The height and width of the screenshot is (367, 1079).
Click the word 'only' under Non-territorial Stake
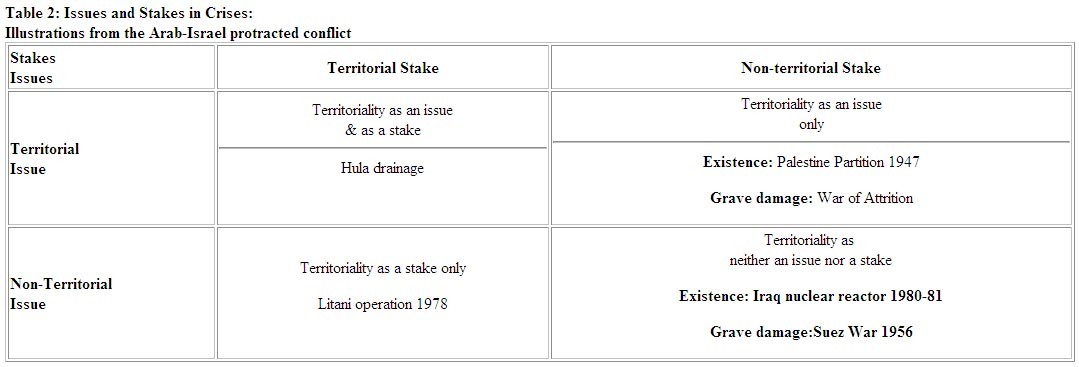click(x=811, y=125)
